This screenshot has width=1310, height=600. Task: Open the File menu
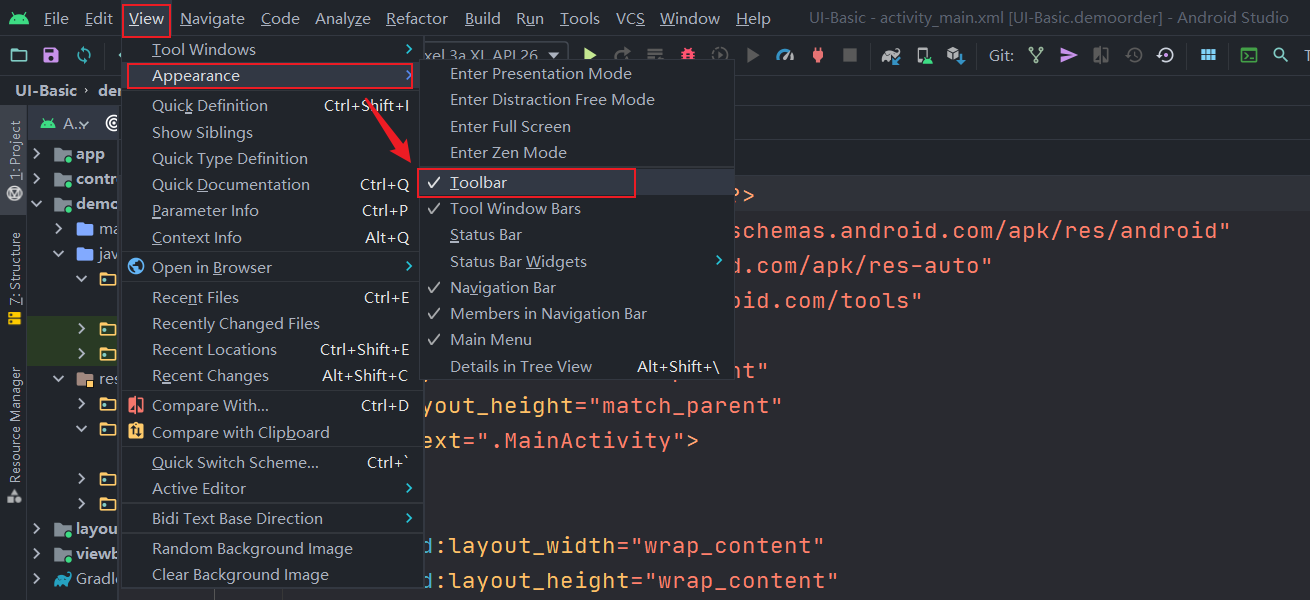click(x=57, y=19)
